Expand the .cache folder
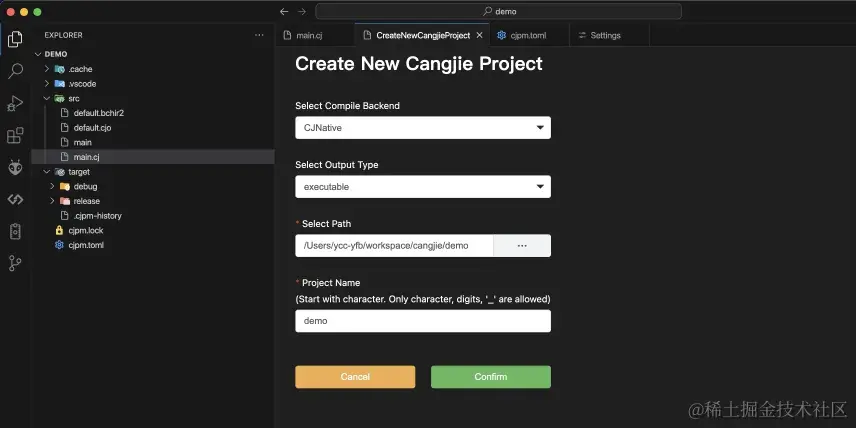Screen dimensions: 856x428 (47, 69)
